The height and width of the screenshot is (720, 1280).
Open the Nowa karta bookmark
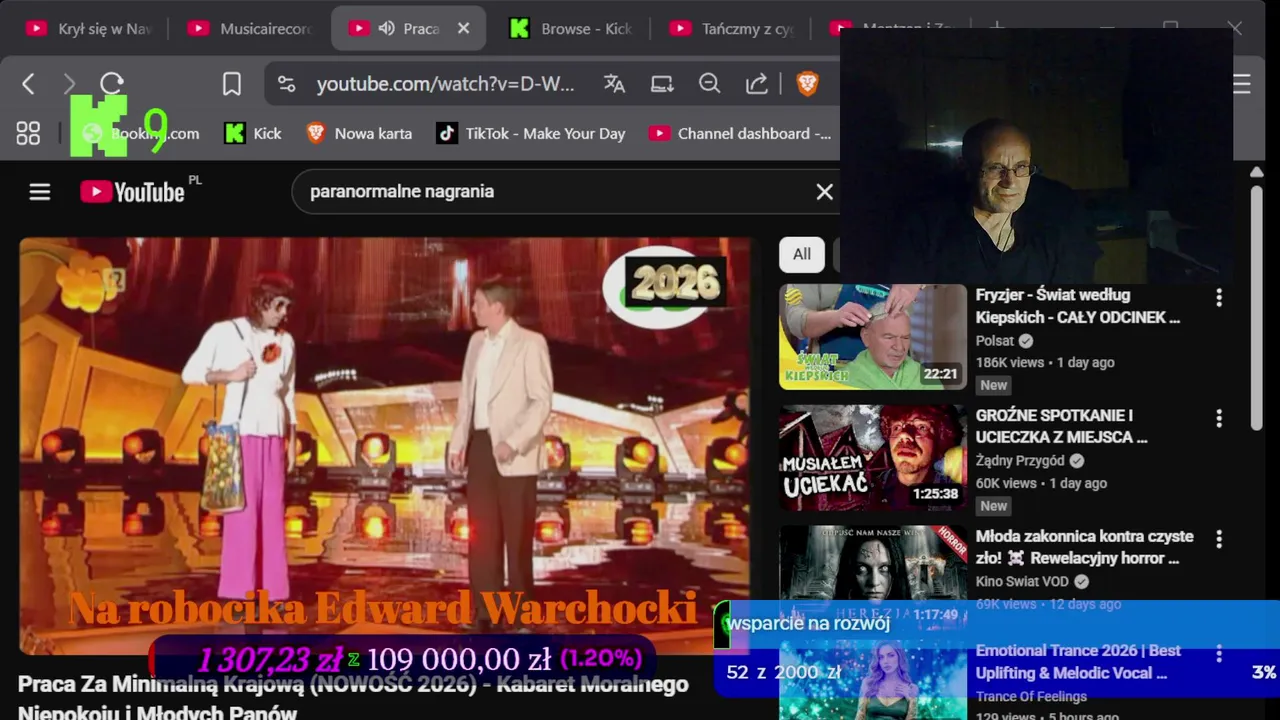[359, 133]
